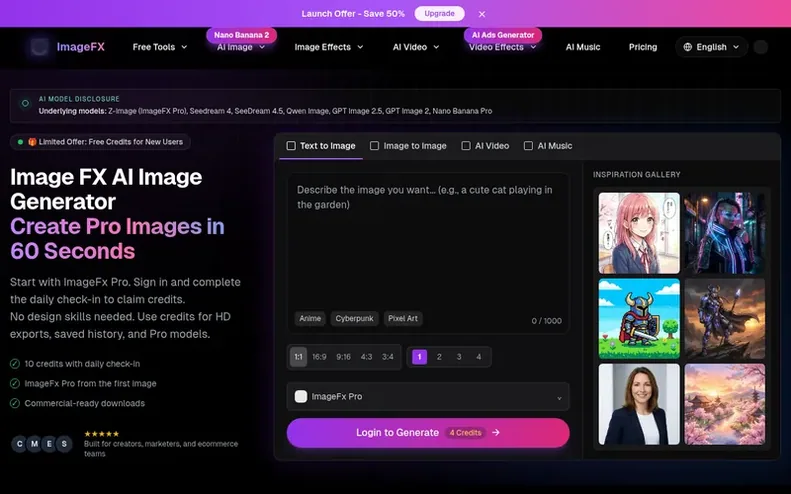Viewport: 791px width, 494px height.
Task: Click the Nano Banana 2 badge
Action: [242, 35]
